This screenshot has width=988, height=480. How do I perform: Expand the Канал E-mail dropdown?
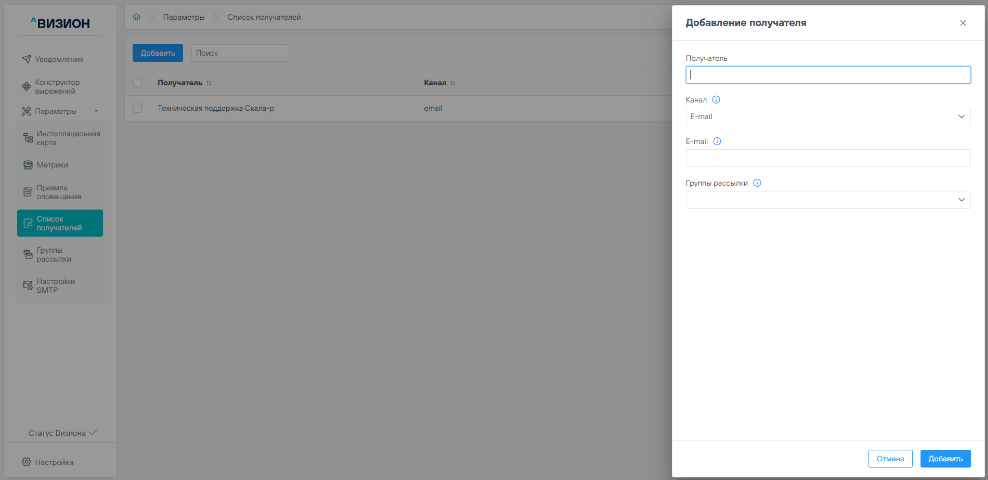coord(827,117)
